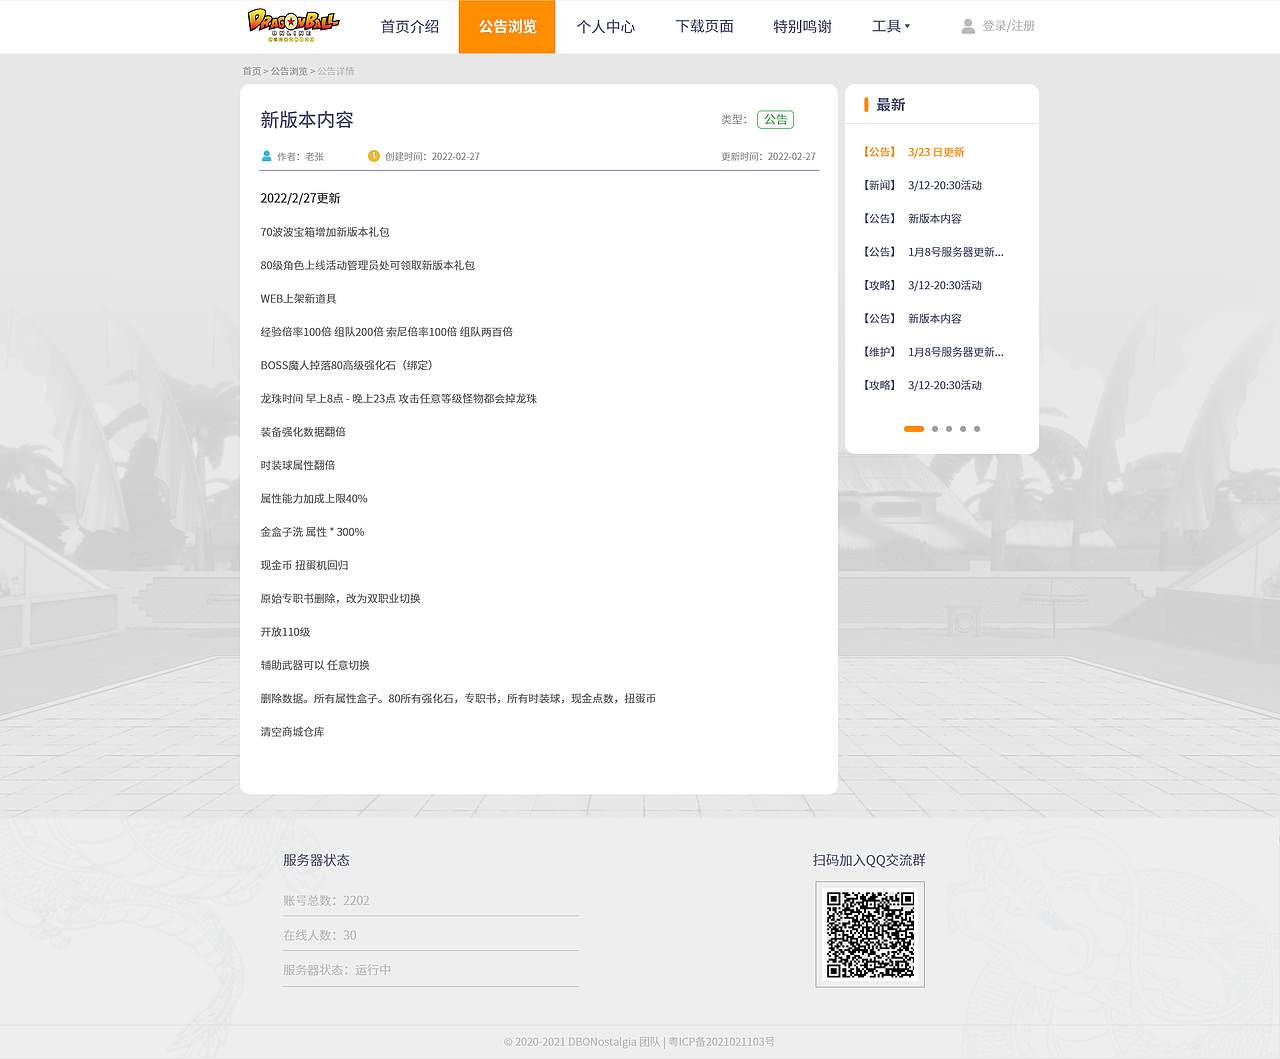
Task: Click the 登录/注册 link
Action: pos(1007,26)
